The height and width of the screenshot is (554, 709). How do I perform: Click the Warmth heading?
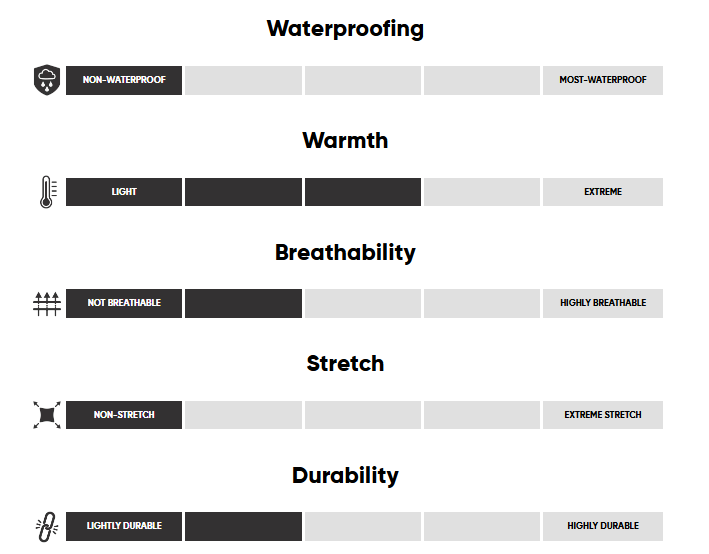(x=345, y=141)
